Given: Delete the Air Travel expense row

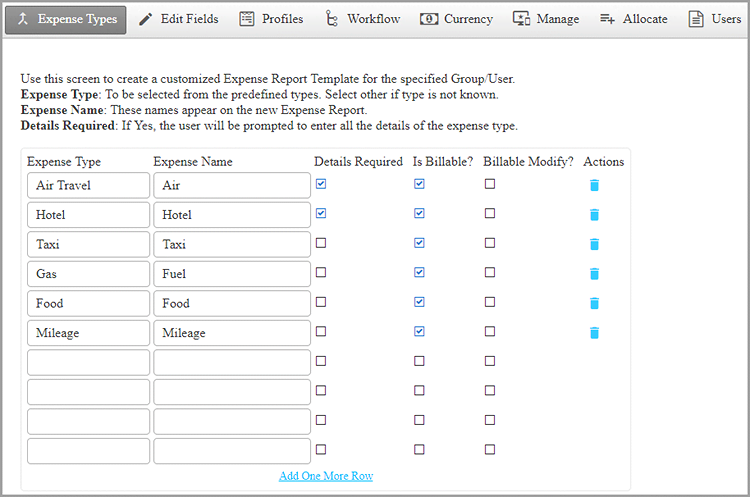Looking at the screenshot, I should click(x=594, y=185).
